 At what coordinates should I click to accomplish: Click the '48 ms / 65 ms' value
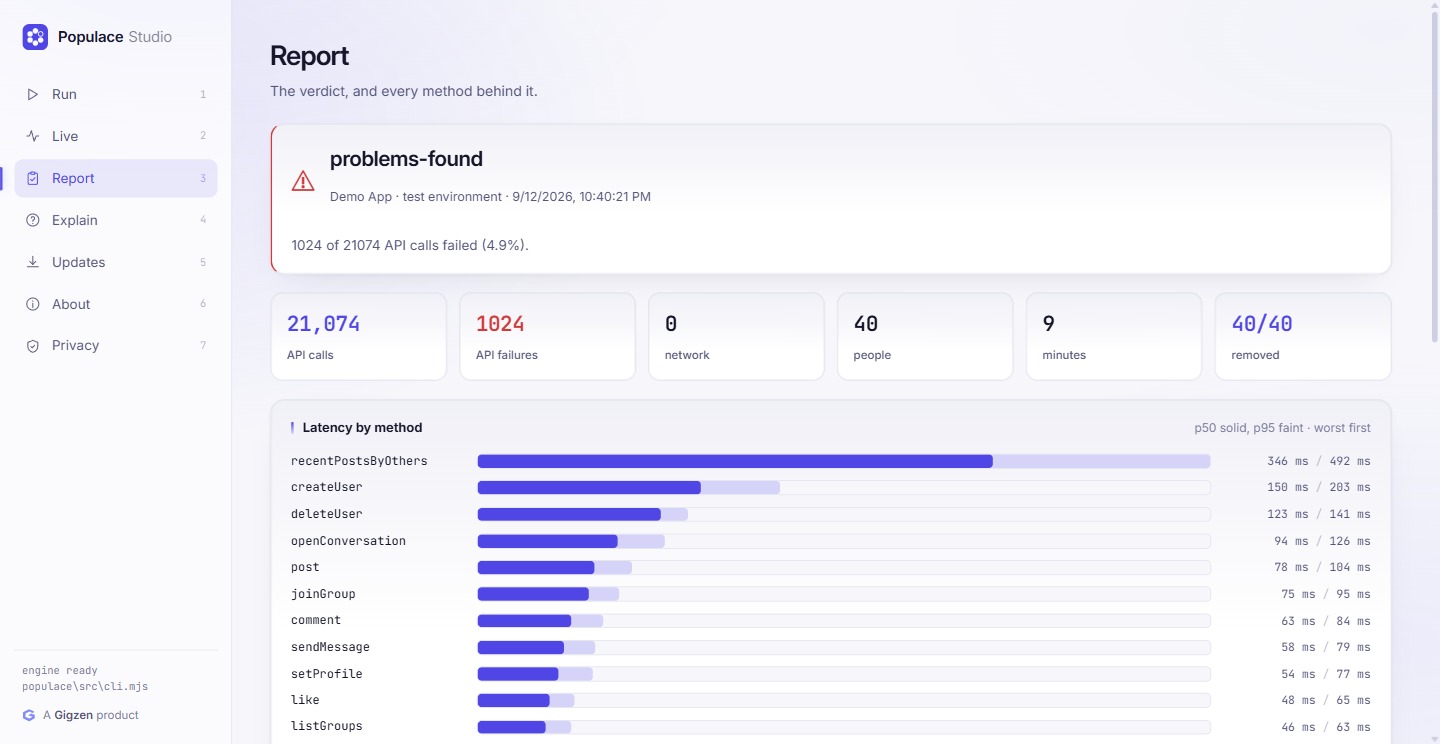click(x=1326, y=700)
